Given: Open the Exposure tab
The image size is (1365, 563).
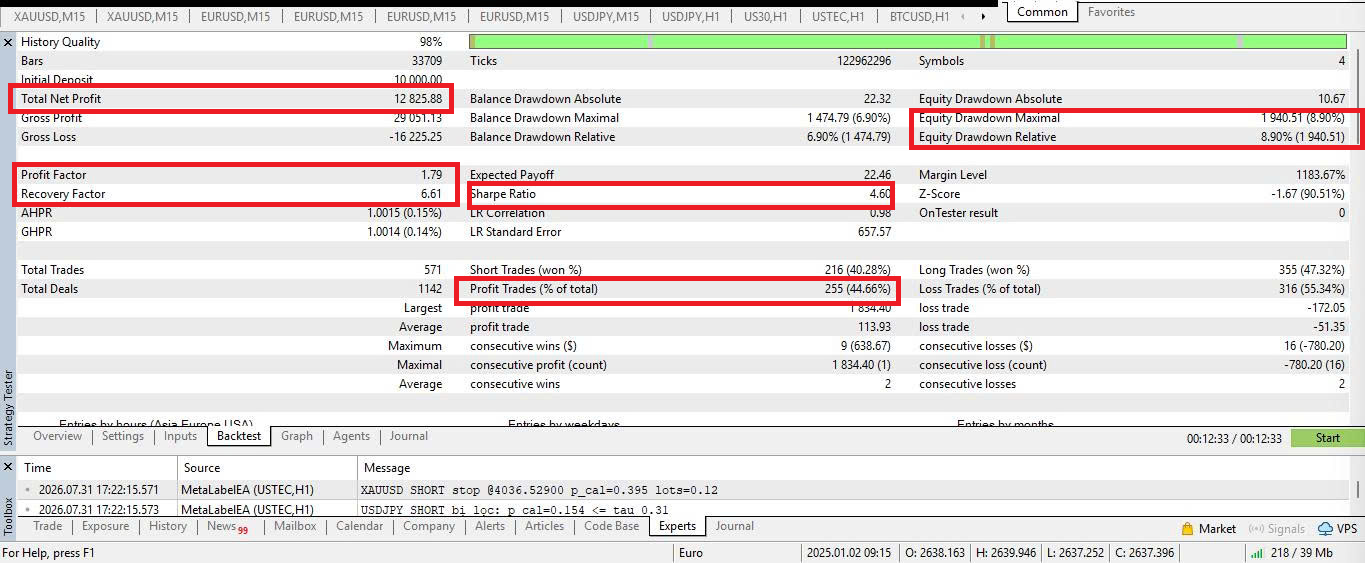Looking at the screenshot, I should point(105,526).
